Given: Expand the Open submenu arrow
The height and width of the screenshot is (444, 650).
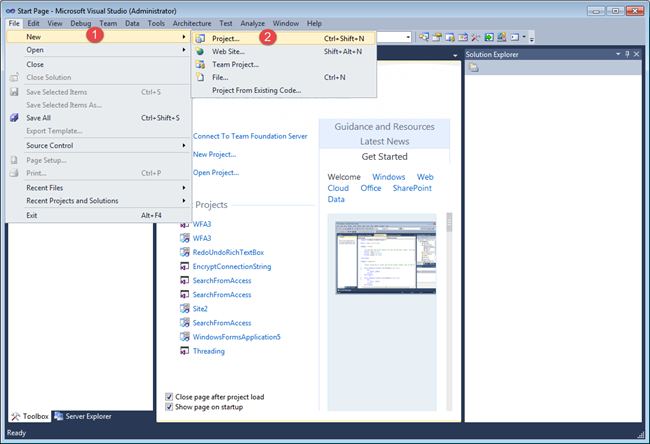Looking at the screenshot, I should 184,50.
